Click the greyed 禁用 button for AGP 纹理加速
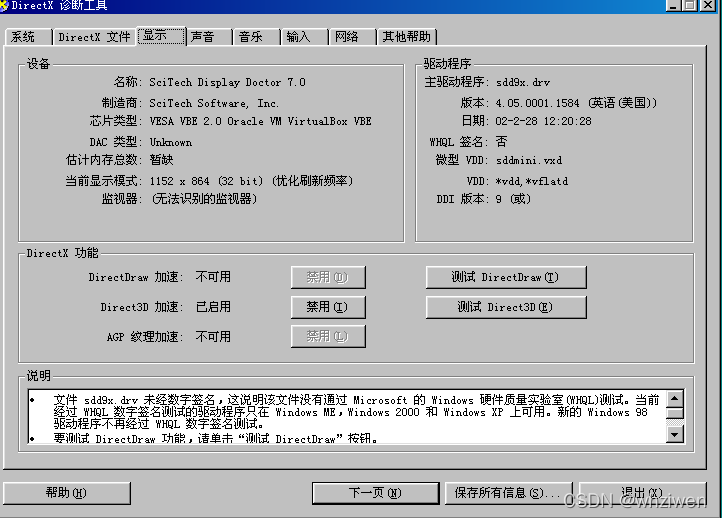Screen dimensions: 722x518 click(328, 337)
